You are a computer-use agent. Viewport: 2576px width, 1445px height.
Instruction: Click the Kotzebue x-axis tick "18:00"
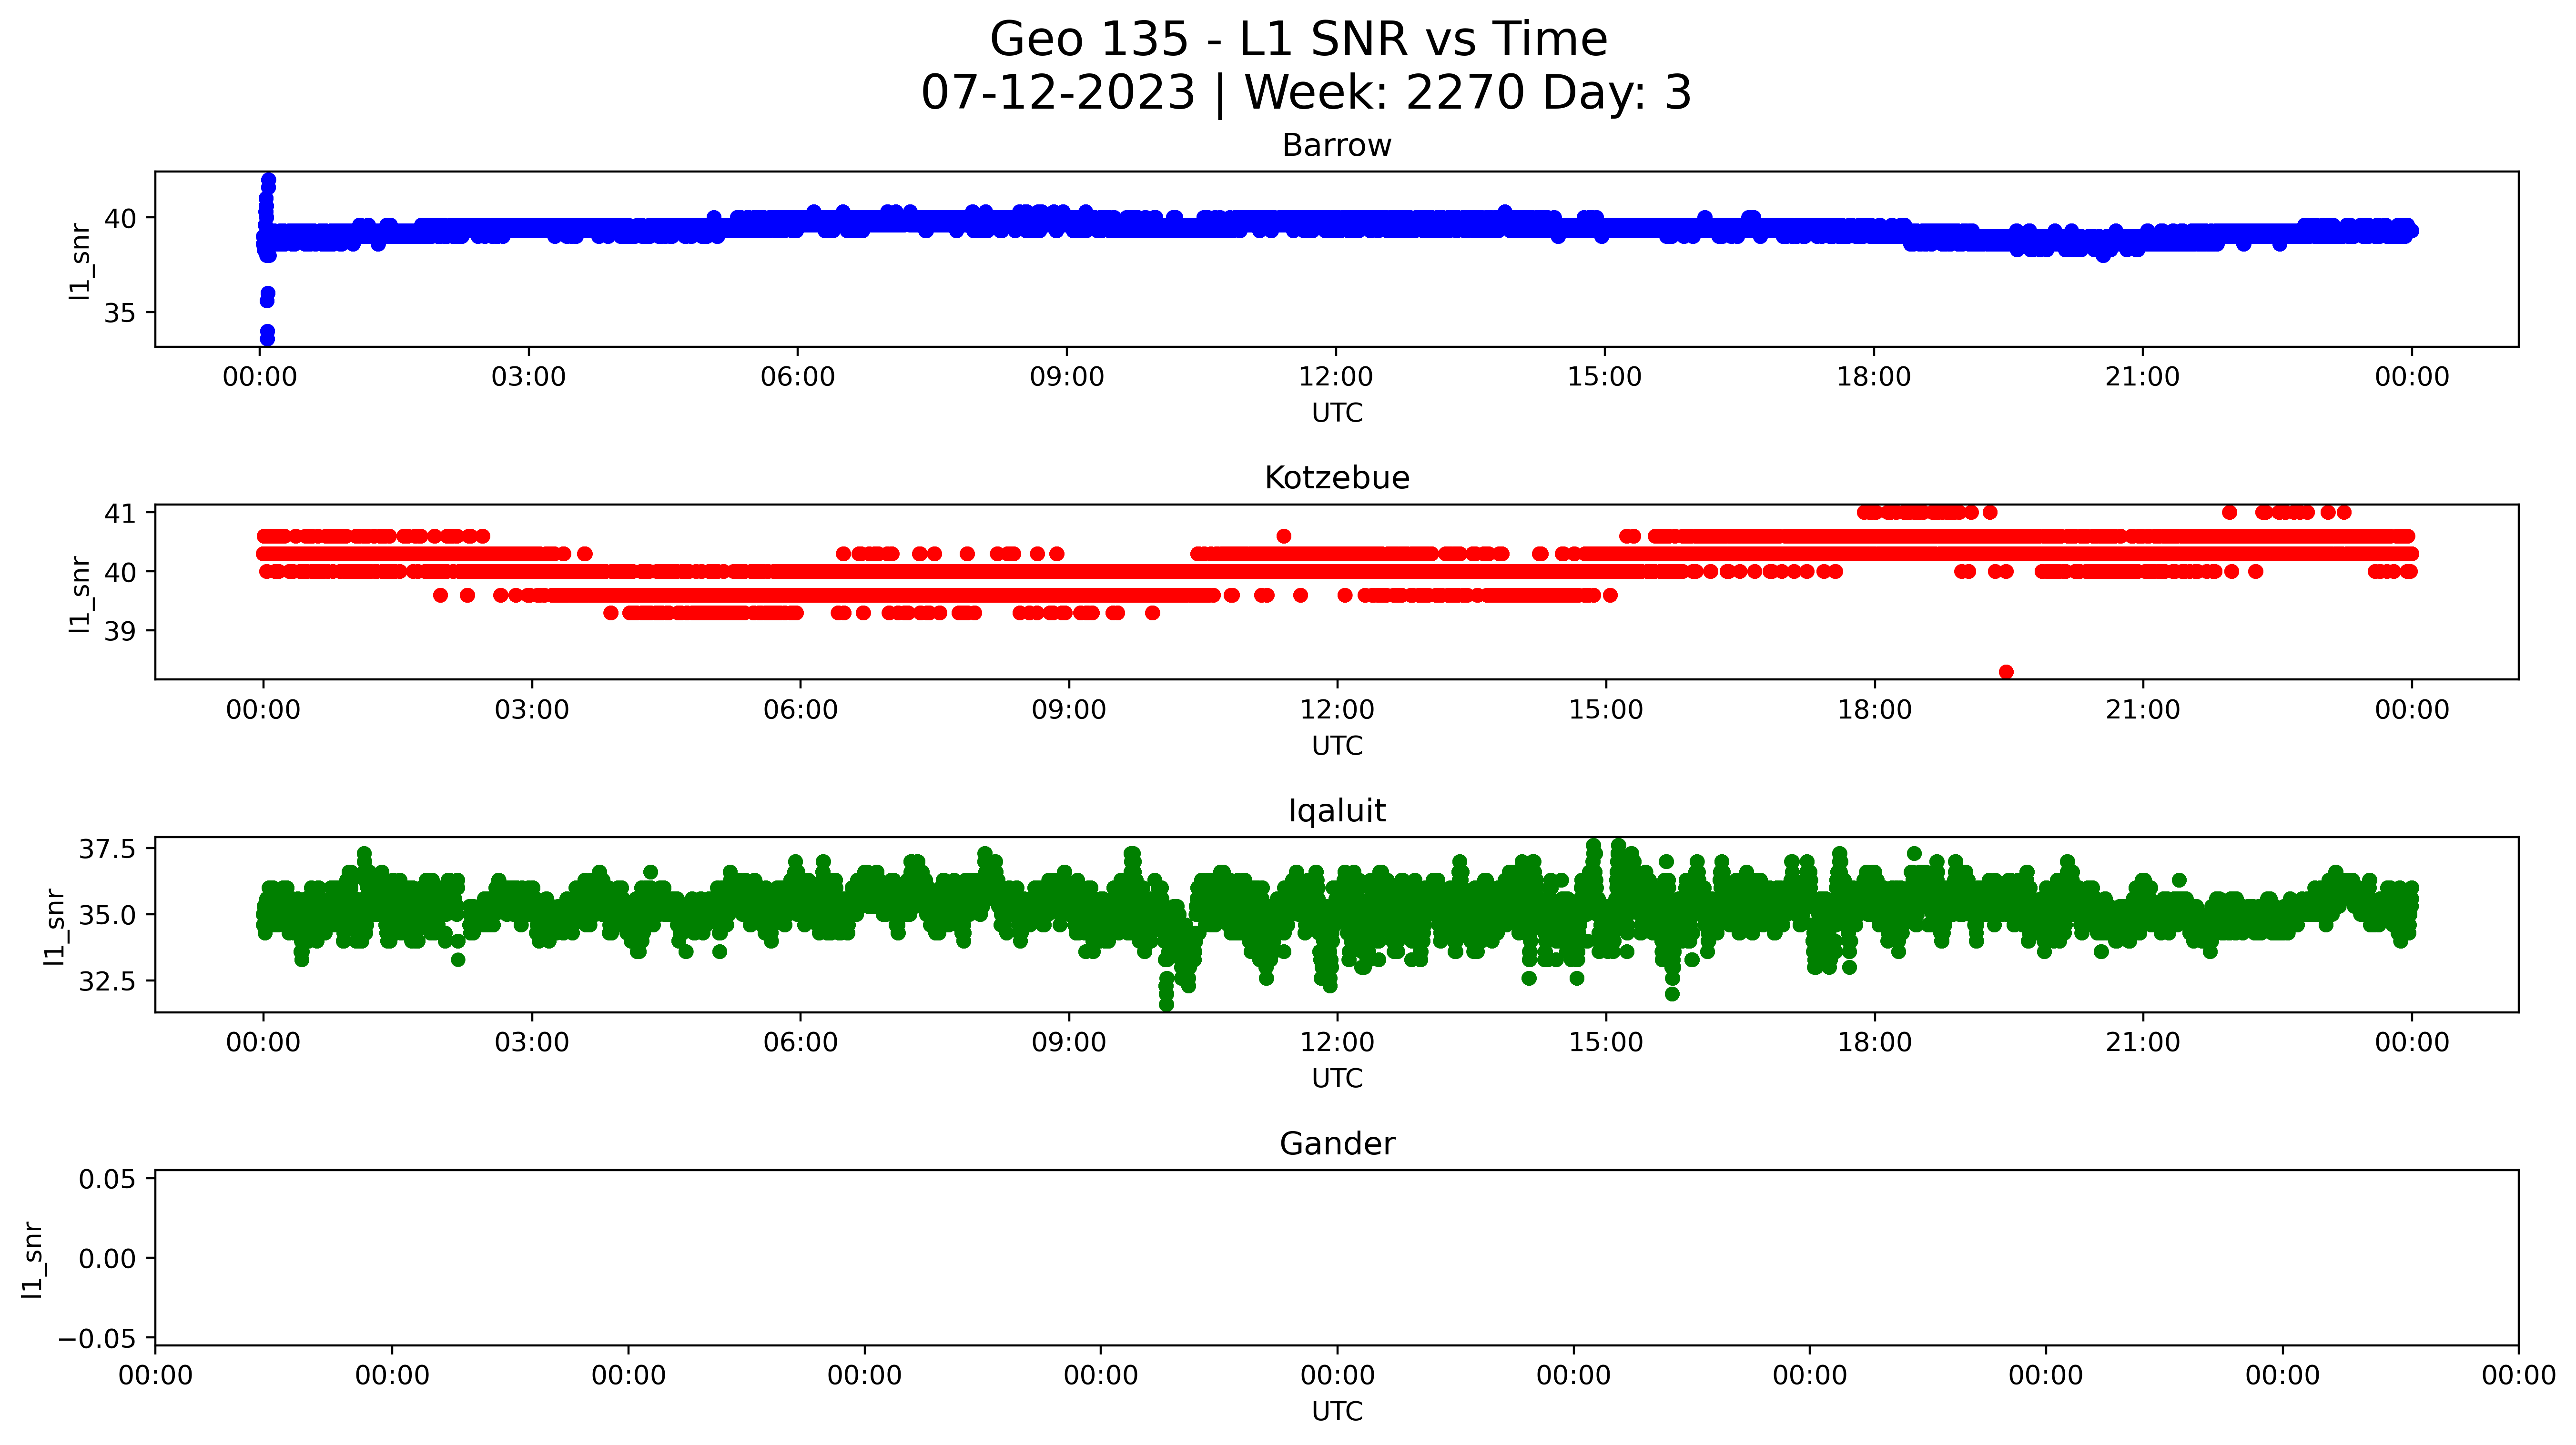pos(1874,710)
